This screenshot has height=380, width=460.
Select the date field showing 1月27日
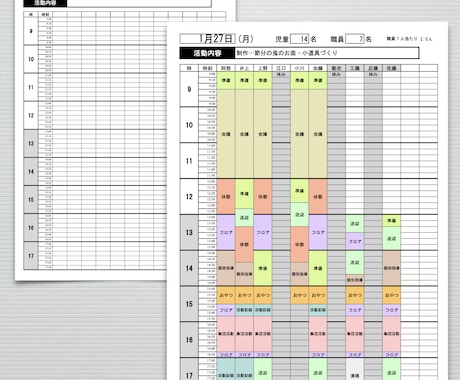(x=207, y=39)
